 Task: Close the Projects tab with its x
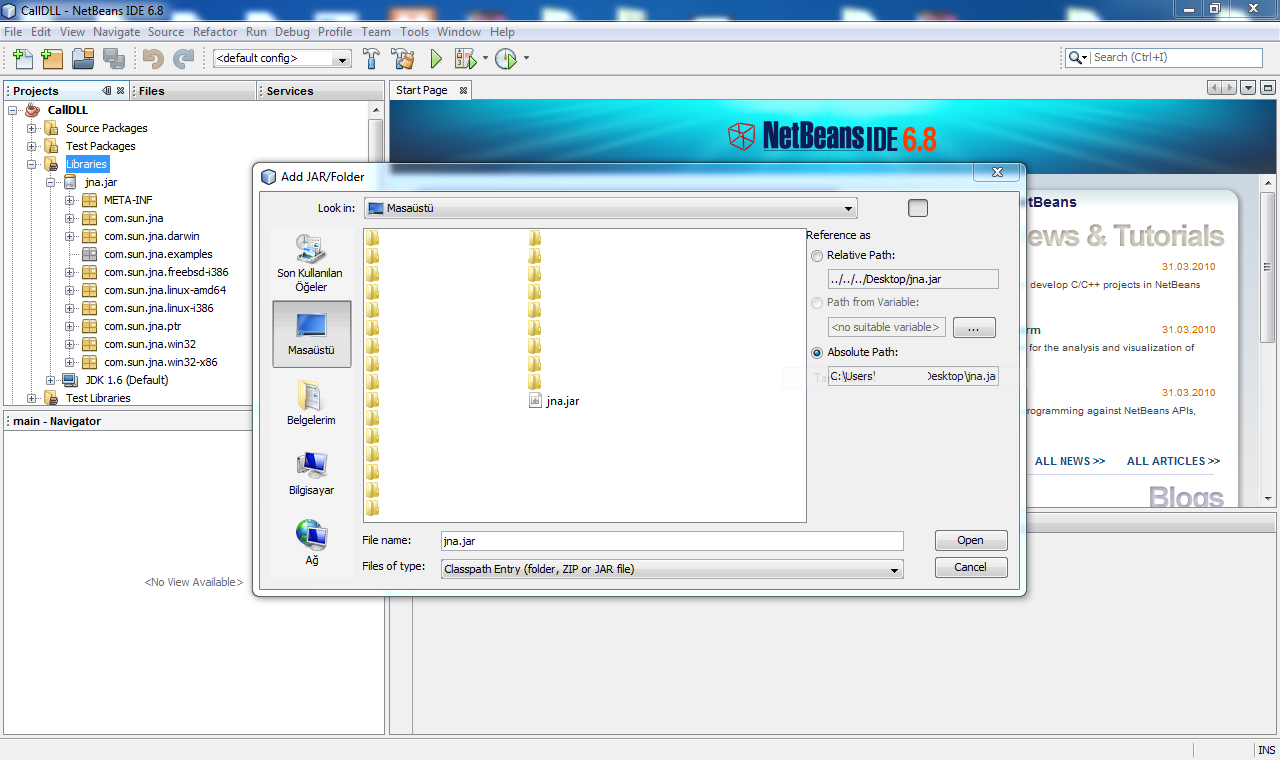pyautogui.click(x=120, y=90)
